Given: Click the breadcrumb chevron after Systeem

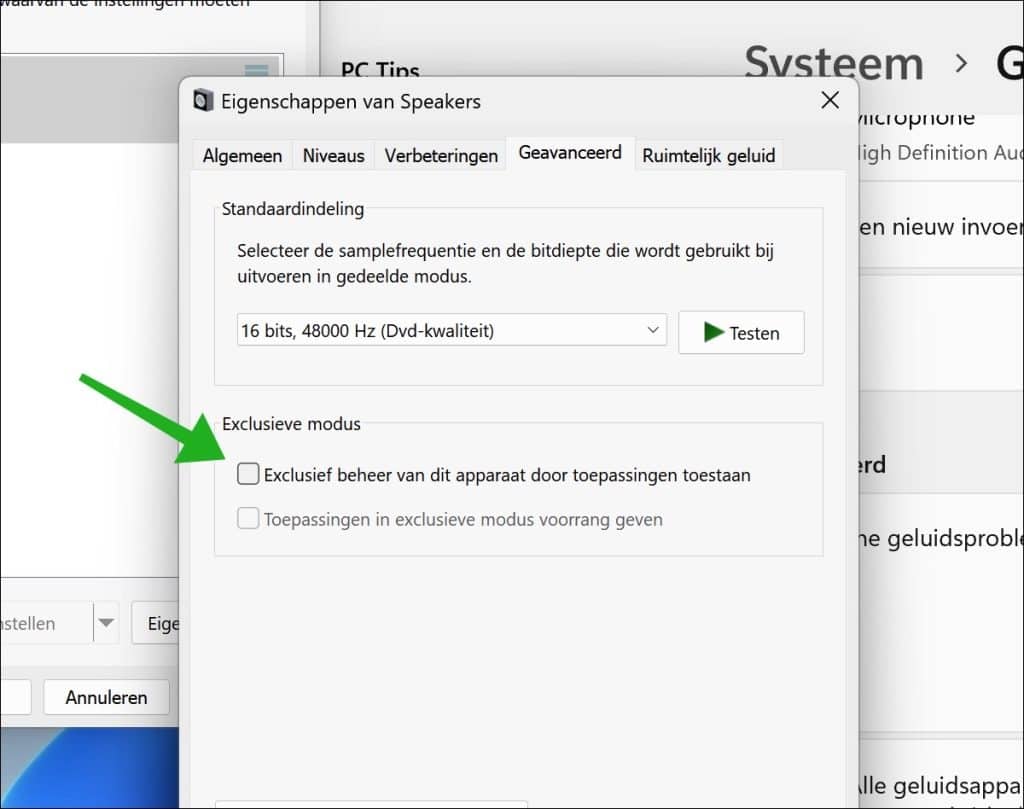Looking at the screenshot, I should [961, 63].
